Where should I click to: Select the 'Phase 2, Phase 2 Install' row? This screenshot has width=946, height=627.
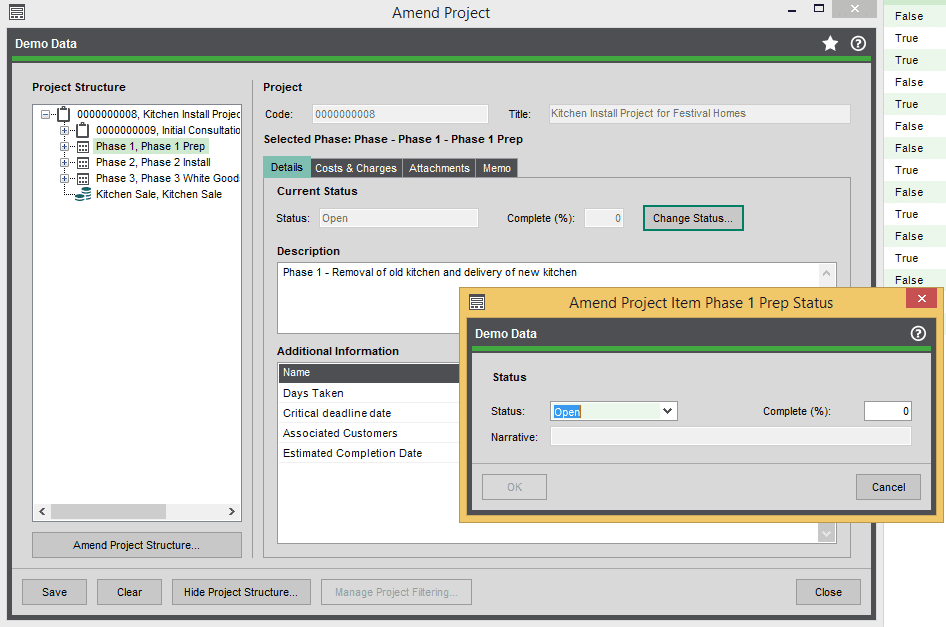153,162
